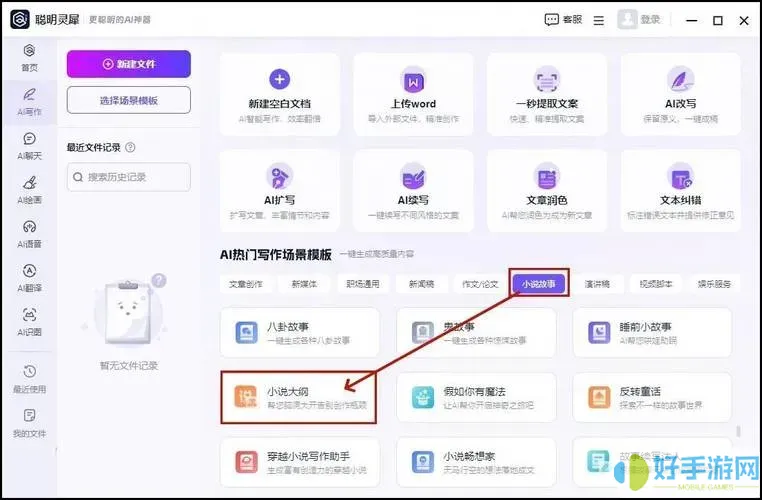Image resolution: width=762 pixels, height=500 pixels.
Task: Switch to the 职场通用 category tab
Action: (x=363, y=284)
